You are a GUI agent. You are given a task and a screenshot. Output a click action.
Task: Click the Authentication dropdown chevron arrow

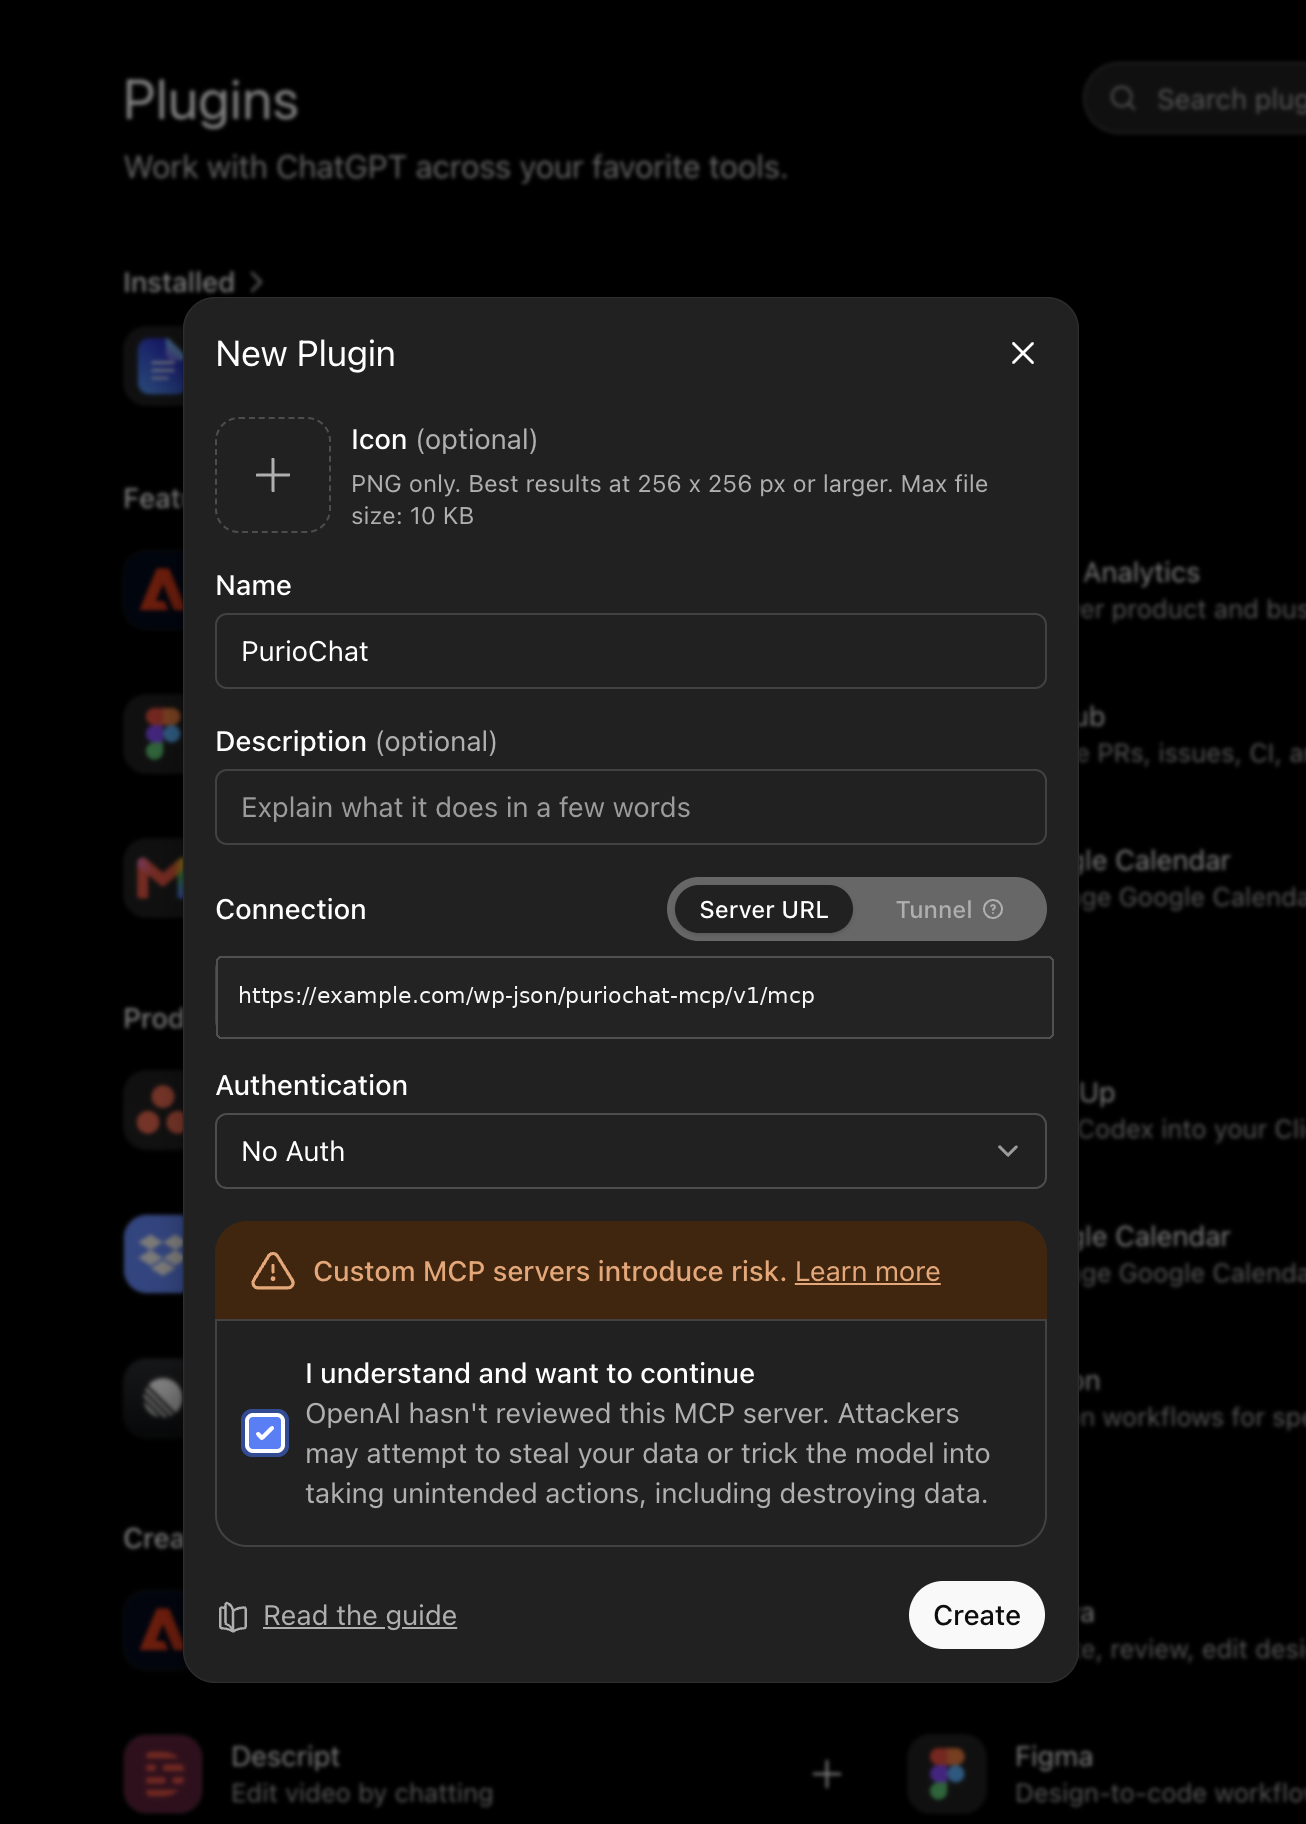(1008, 1151)
